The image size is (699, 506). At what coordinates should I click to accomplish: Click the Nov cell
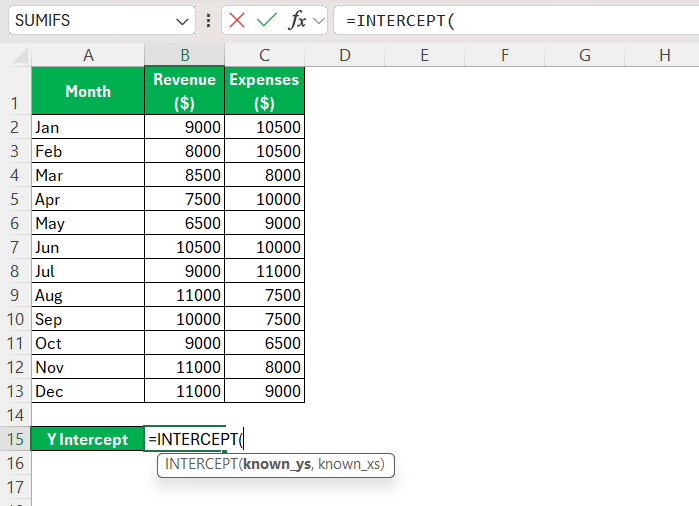coord(88,367)
